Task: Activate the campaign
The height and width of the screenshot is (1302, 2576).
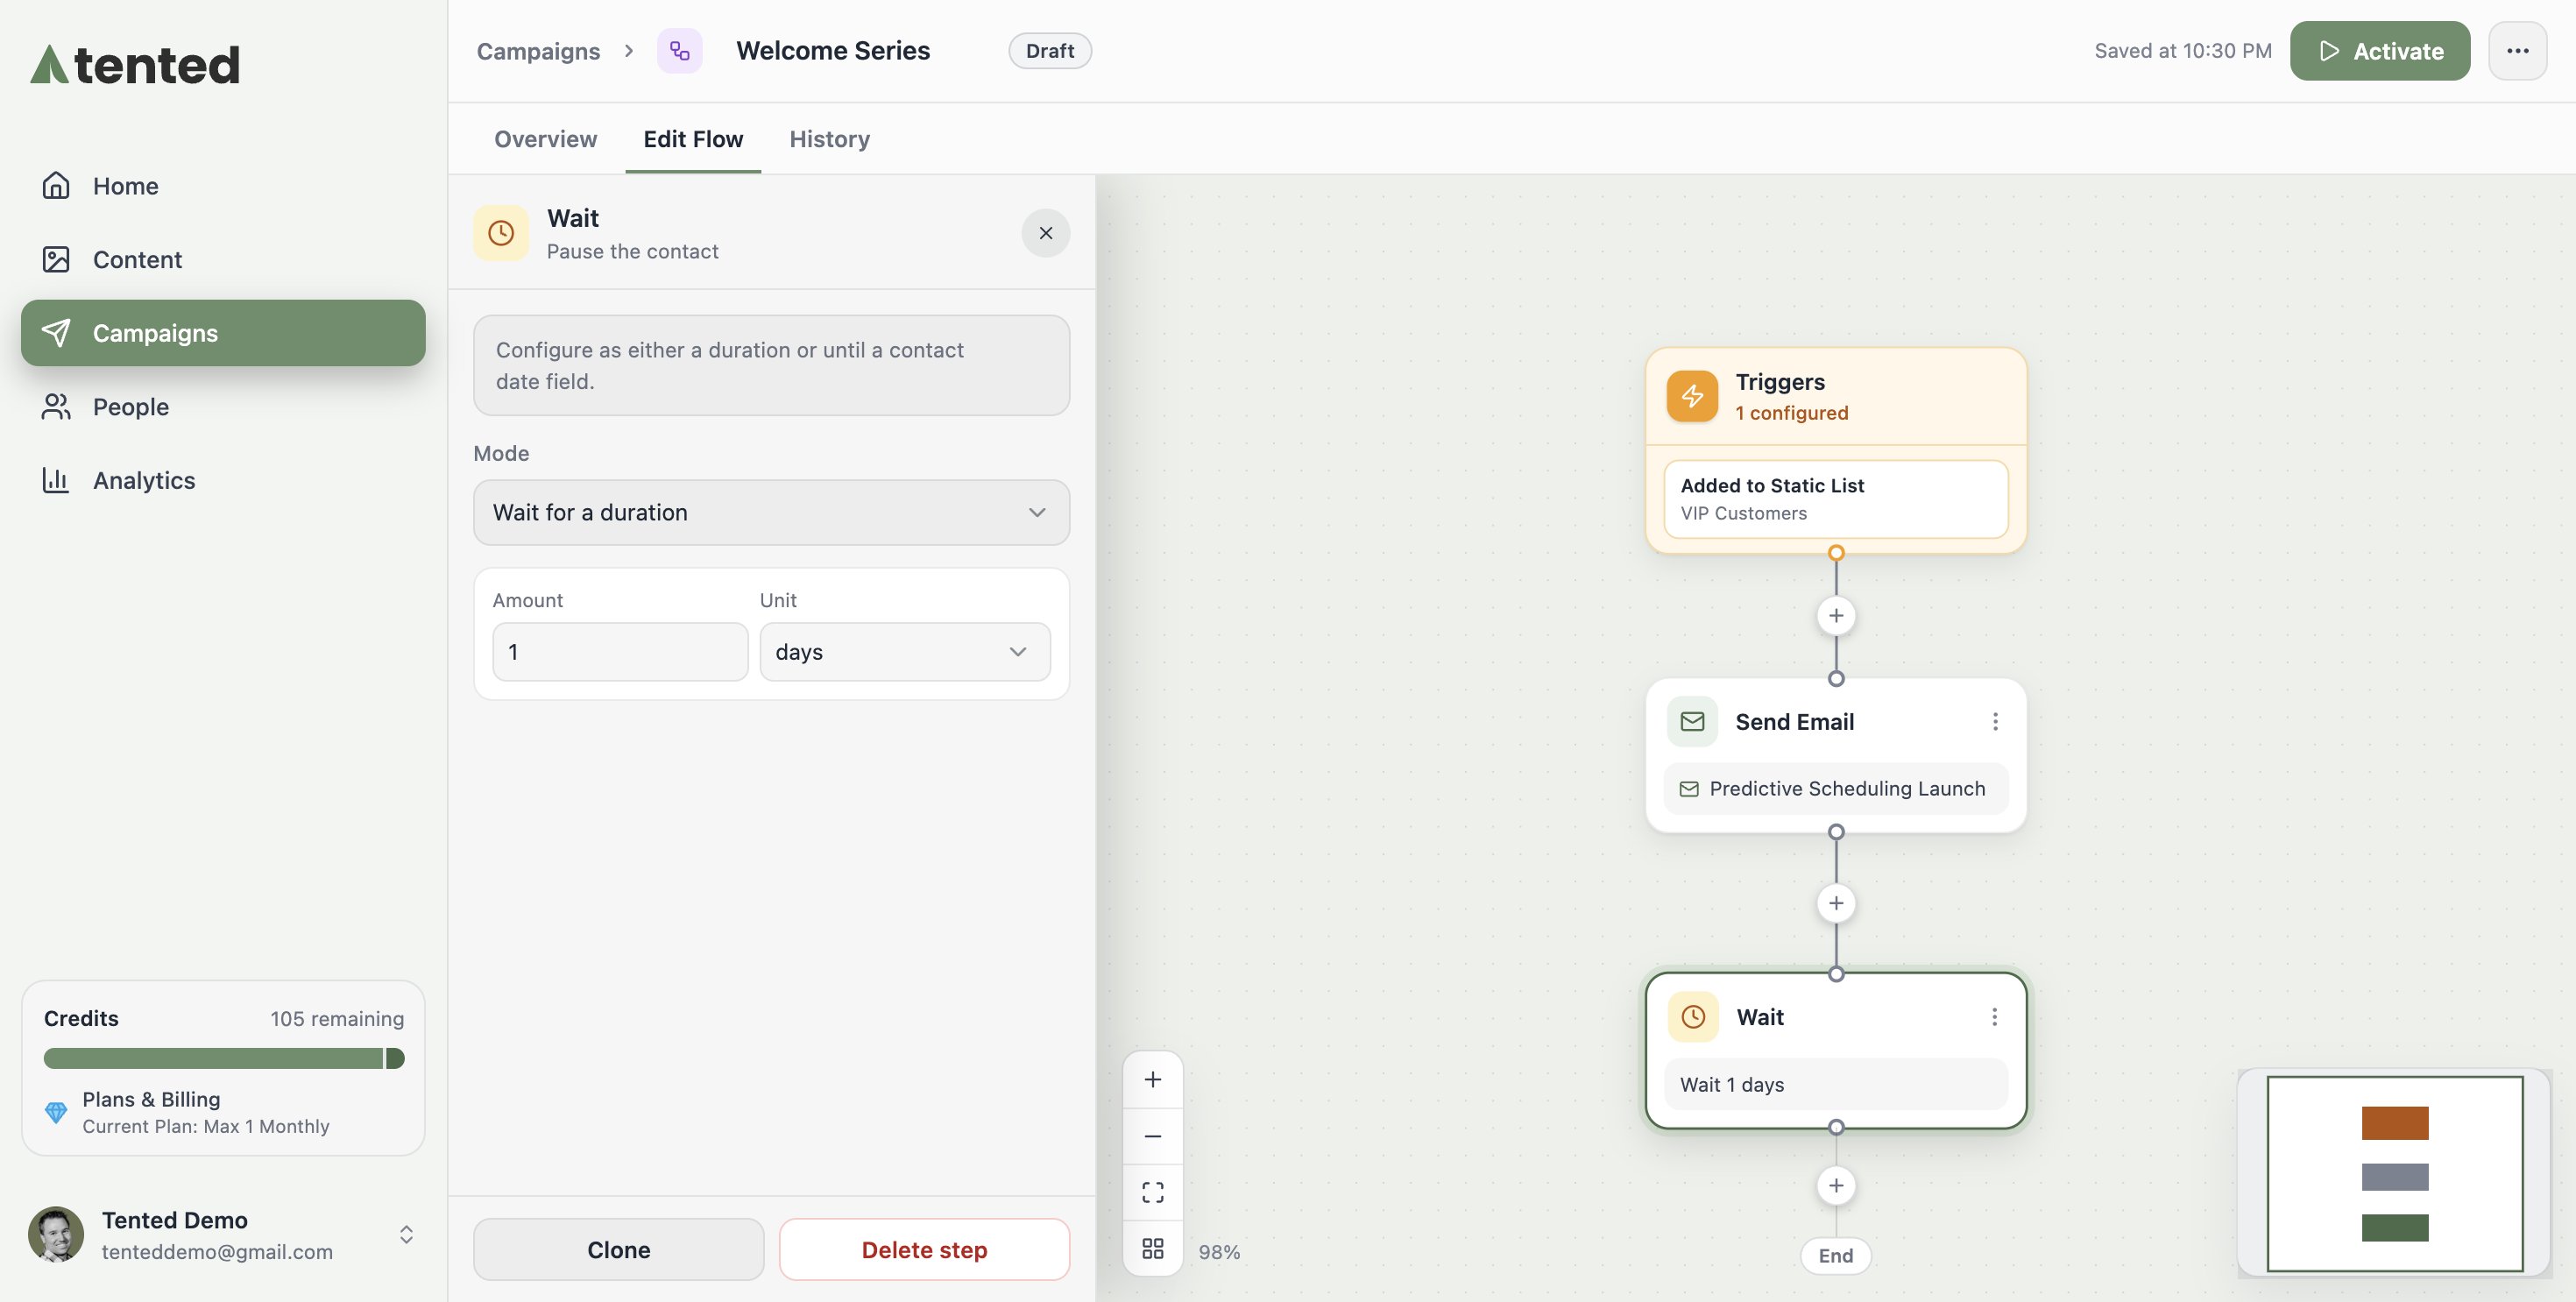Action: [x=2380, y=51]
